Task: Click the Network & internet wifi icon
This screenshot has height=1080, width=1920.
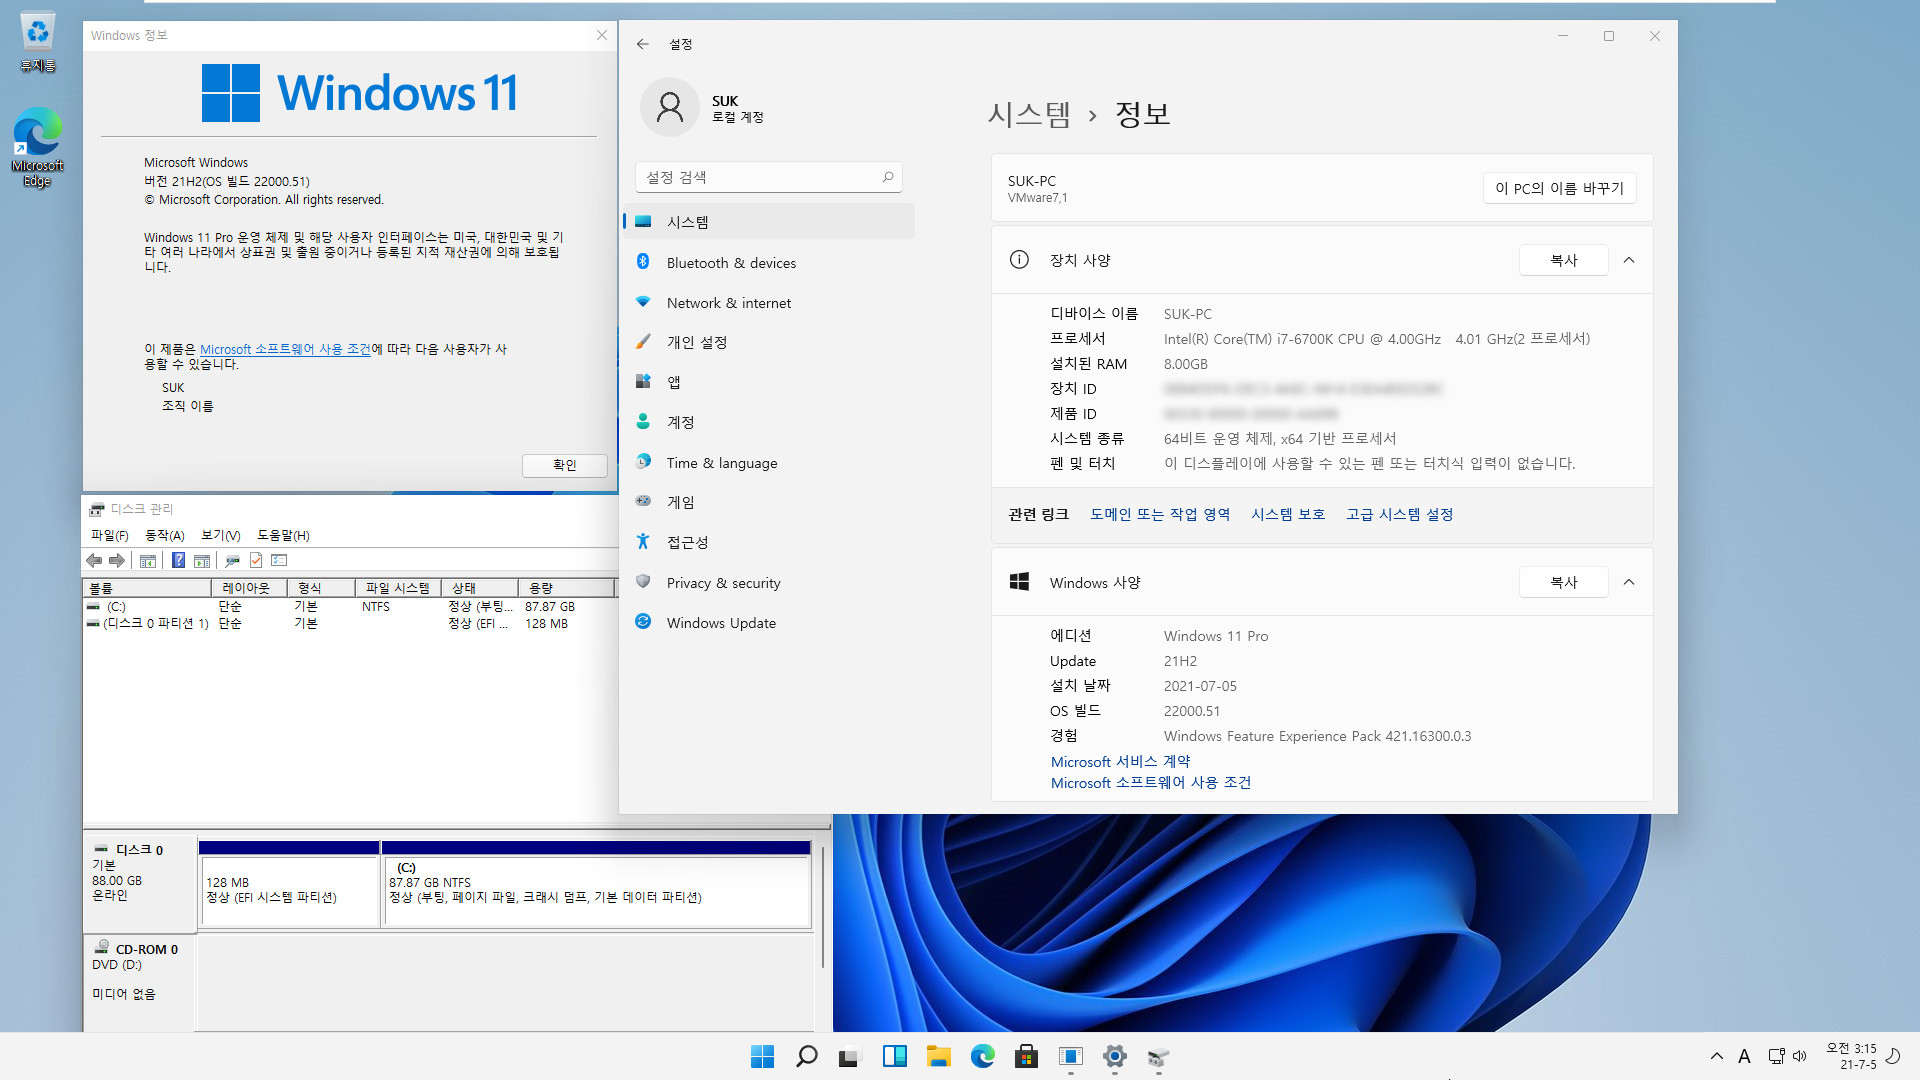Action: coord(643,302)
